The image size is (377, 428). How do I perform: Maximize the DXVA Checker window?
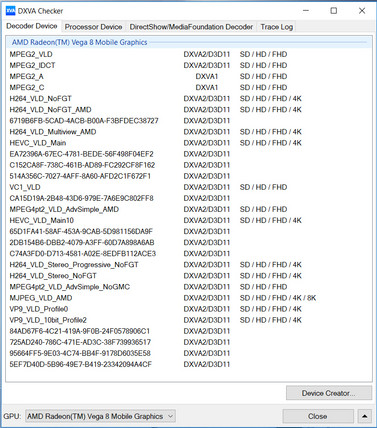coord(333,11)
